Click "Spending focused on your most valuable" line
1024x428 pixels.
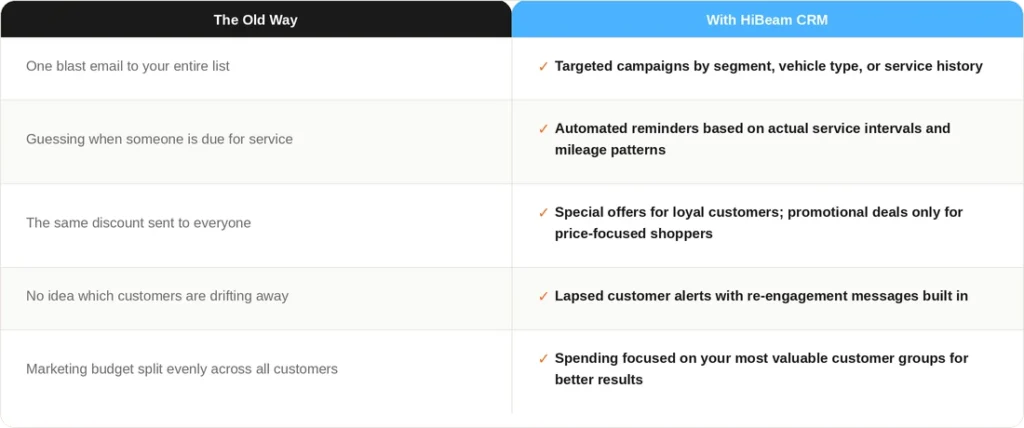pos(761,358)
